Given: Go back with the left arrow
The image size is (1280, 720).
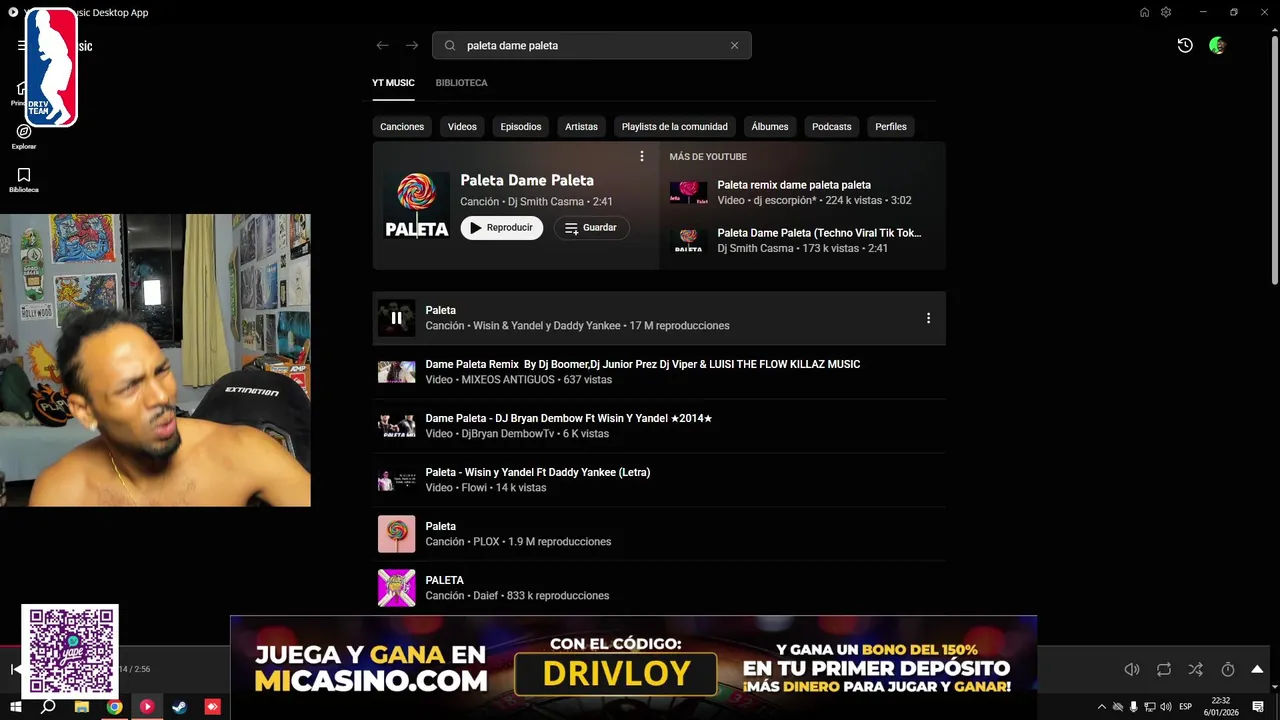Looking at the screenshot, I should coord(382,45).
